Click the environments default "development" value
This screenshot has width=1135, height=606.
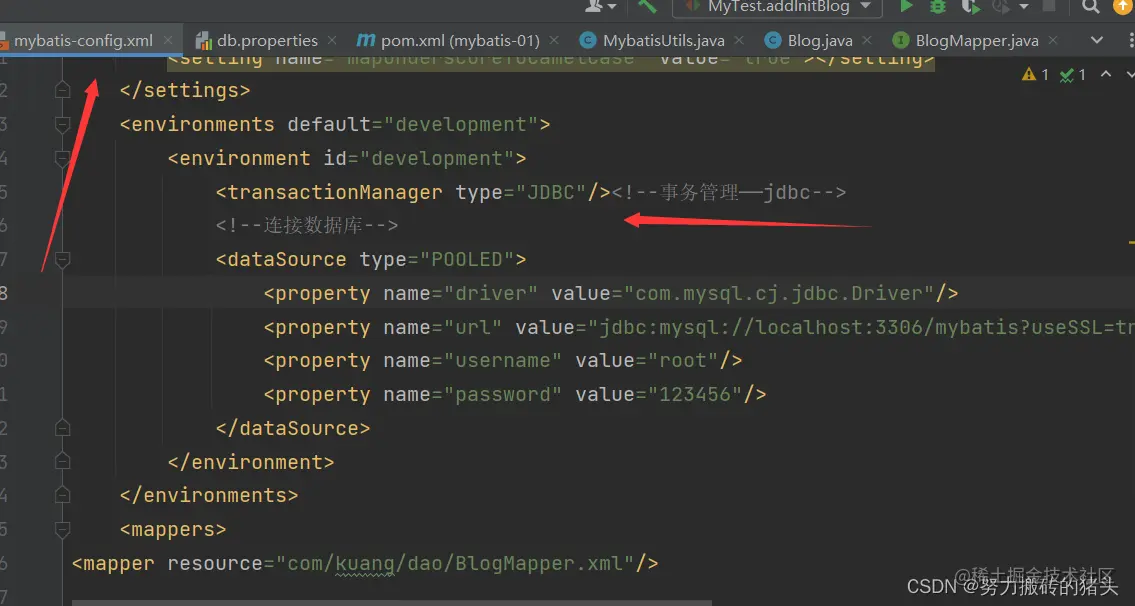coord(460,125)
